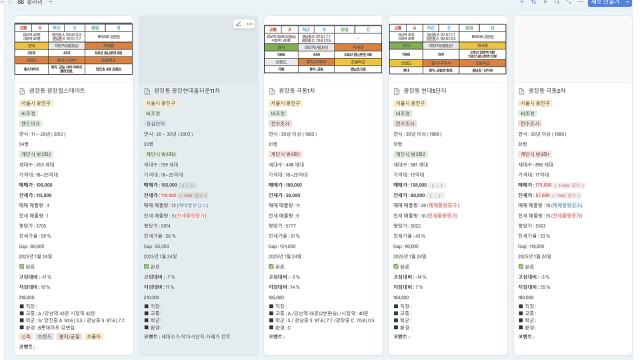The width and height of the screenshot is (640, 360).
Task: Click the 전수조사 tag on the 극동1차 card
Action: click(280, 124)
